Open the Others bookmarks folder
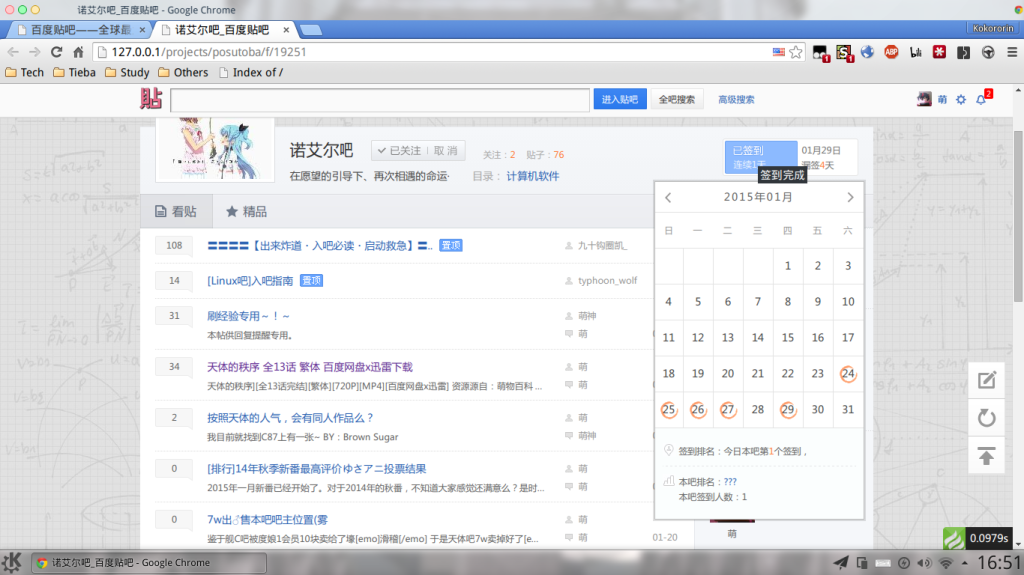 (183, 73)
